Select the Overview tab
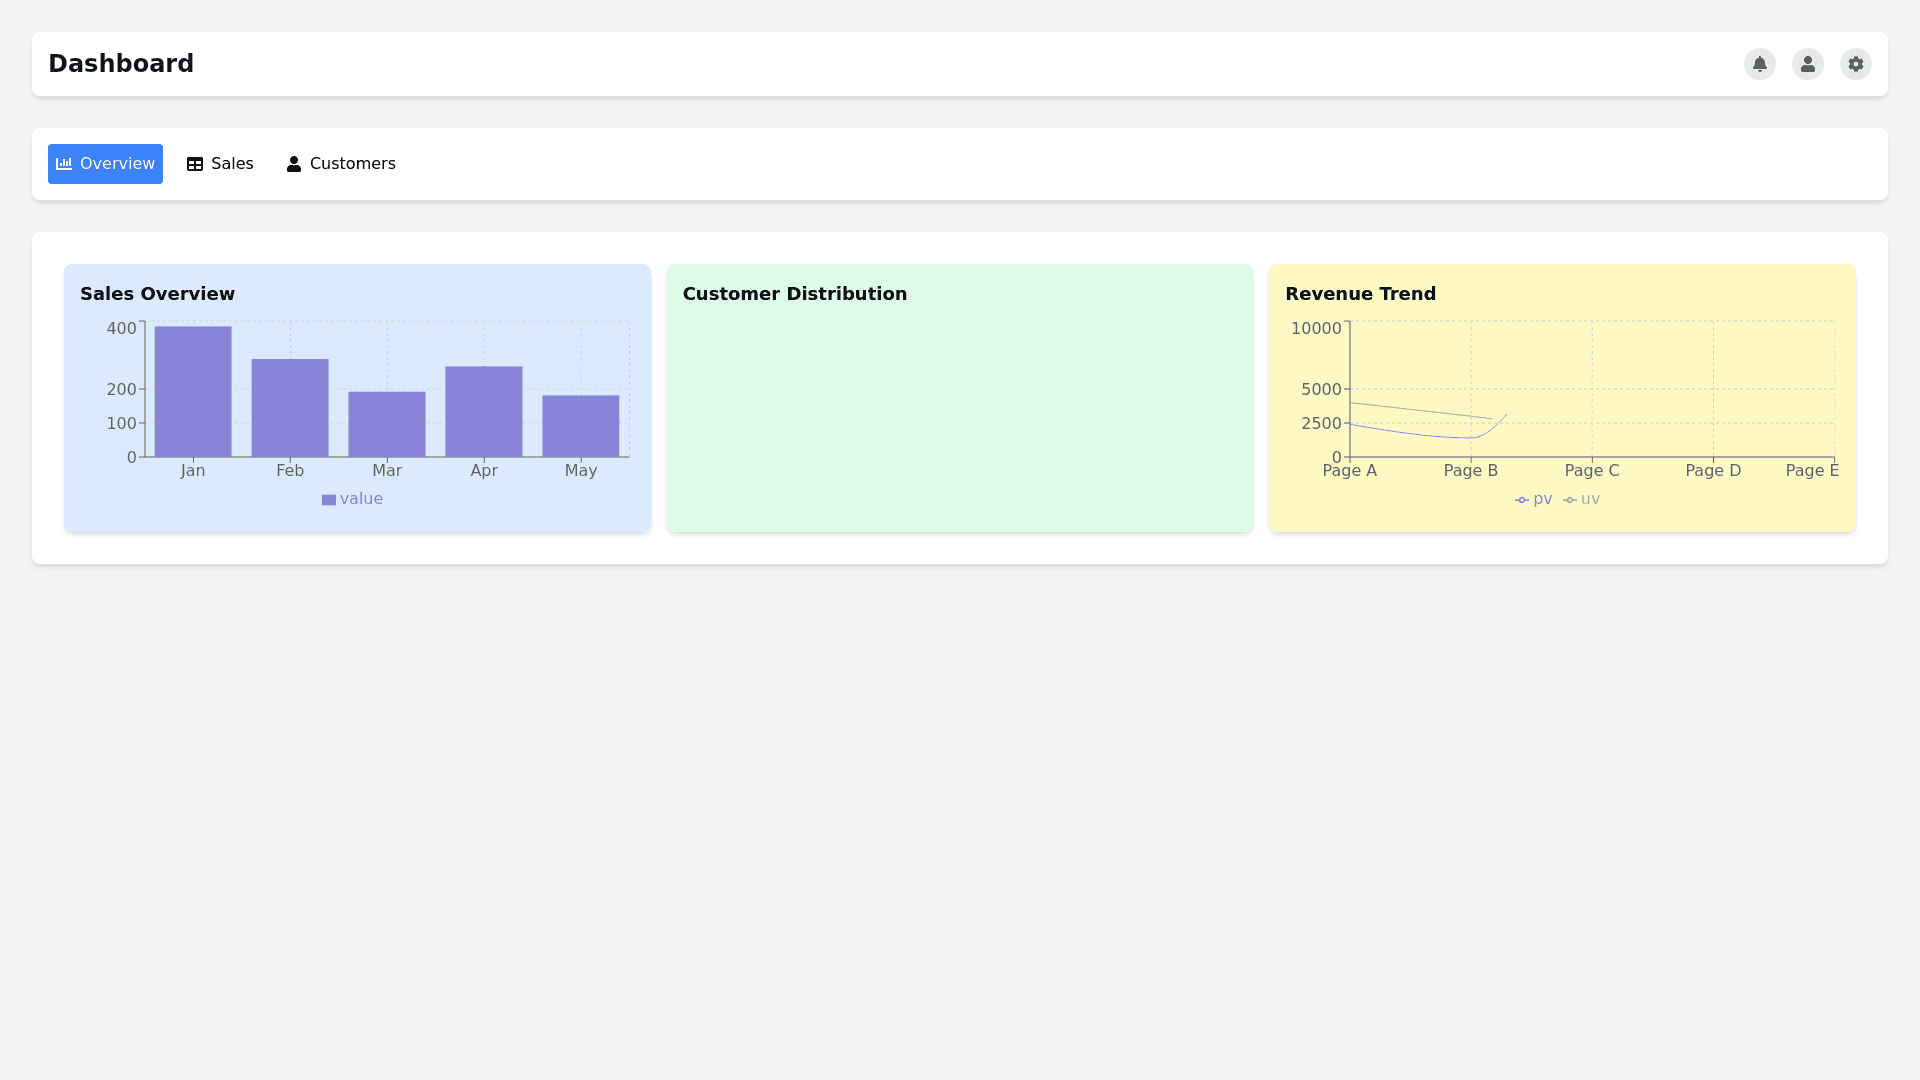Image resolution: width=1920 pixels, height=1080 pixels. (x=105, y=164)
